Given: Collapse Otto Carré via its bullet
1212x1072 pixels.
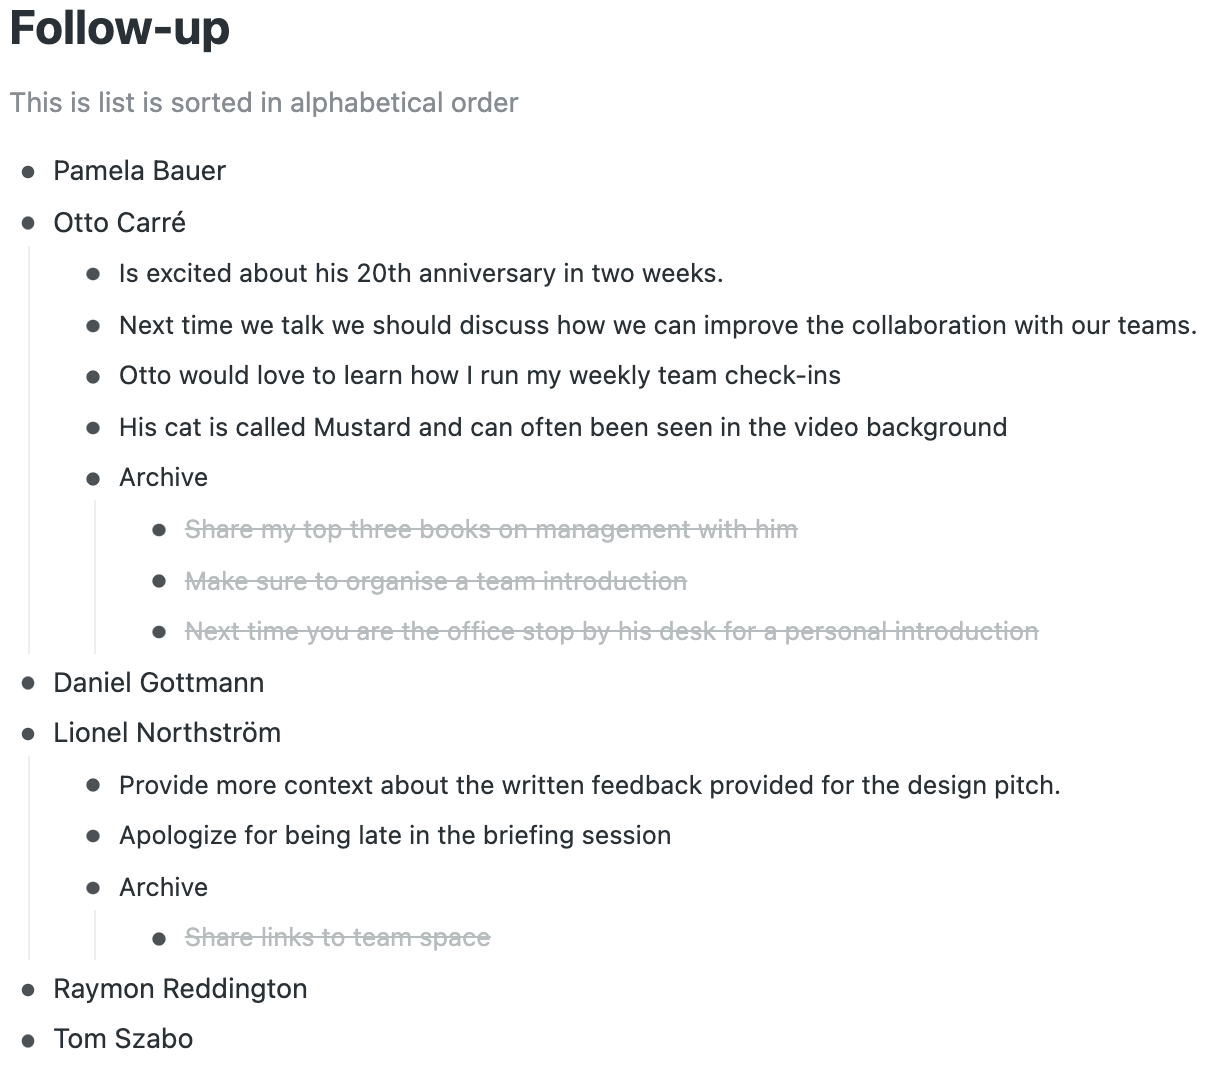Looking at the screenshot, I should (29, 223).
